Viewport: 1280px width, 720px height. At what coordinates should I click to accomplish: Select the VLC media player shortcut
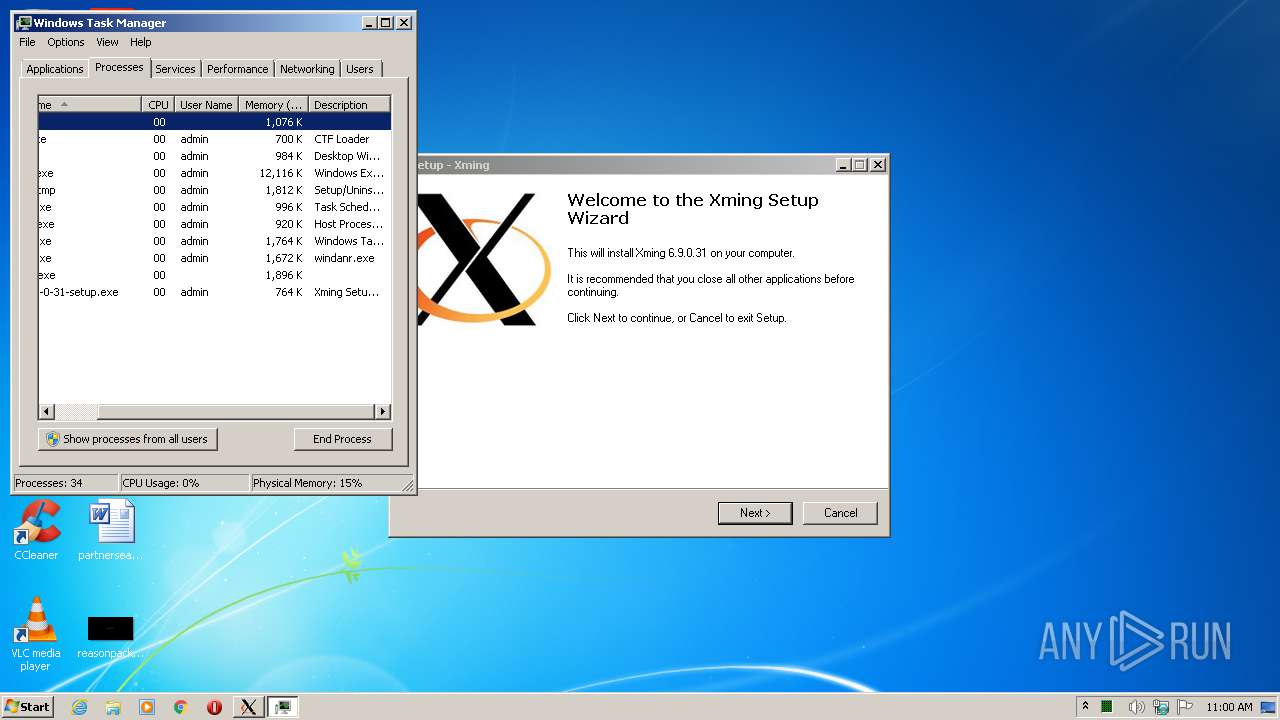click(x=36, y=634)
